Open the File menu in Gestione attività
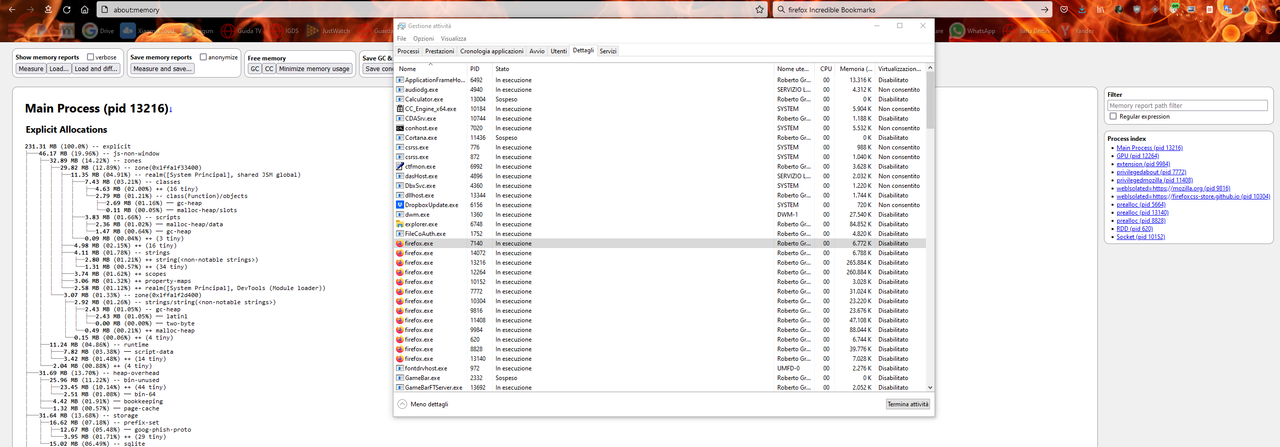 [x=401, y=38]
